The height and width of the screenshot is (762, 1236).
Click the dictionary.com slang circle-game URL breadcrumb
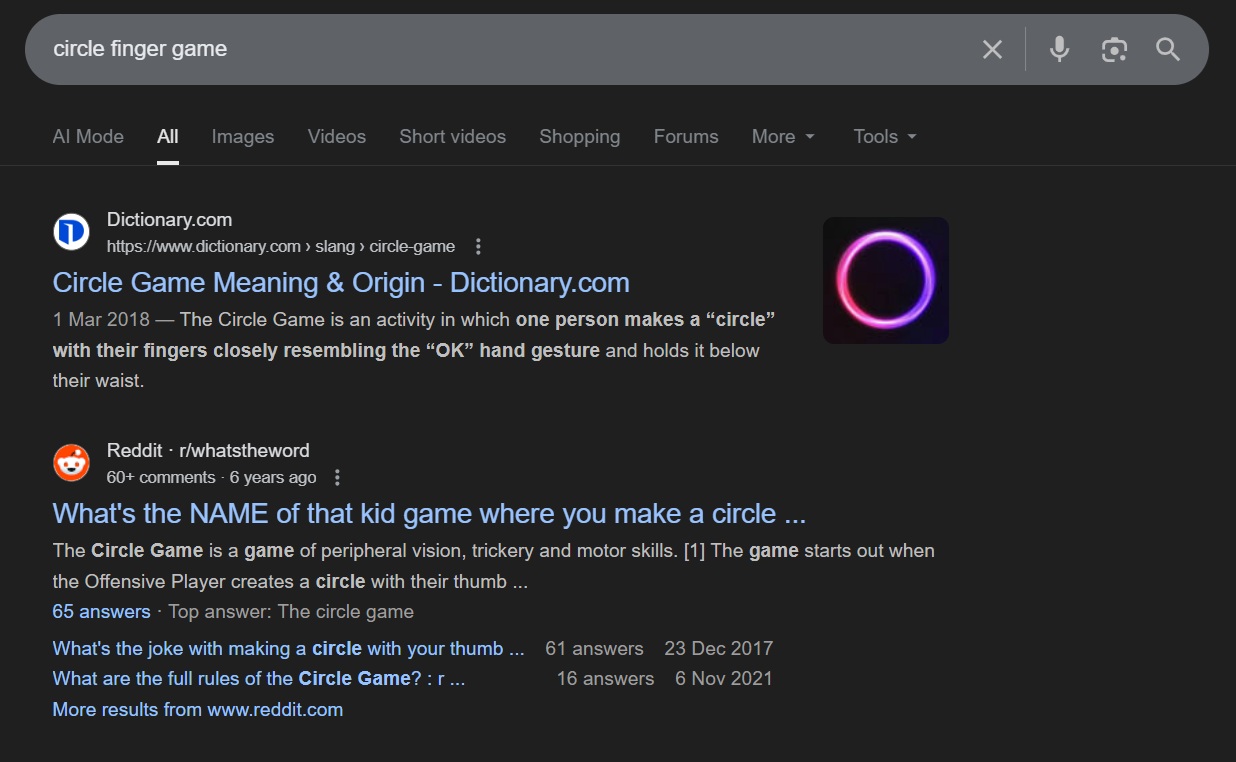(281, 246)
